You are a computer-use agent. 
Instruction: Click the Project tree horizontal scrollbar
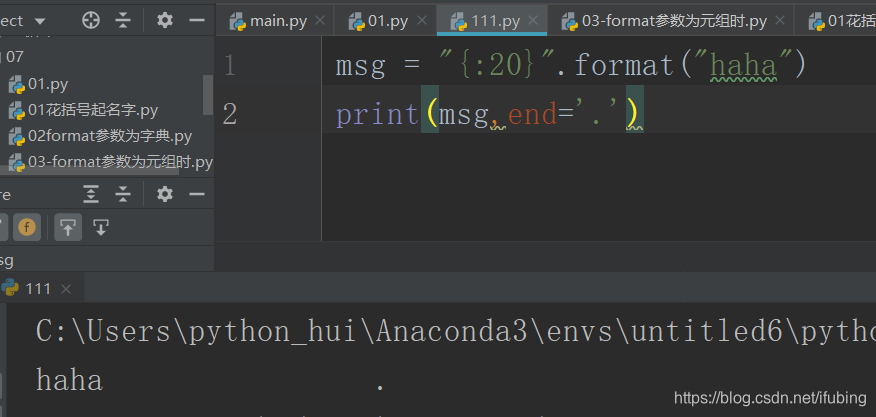[x=89, y=171]
